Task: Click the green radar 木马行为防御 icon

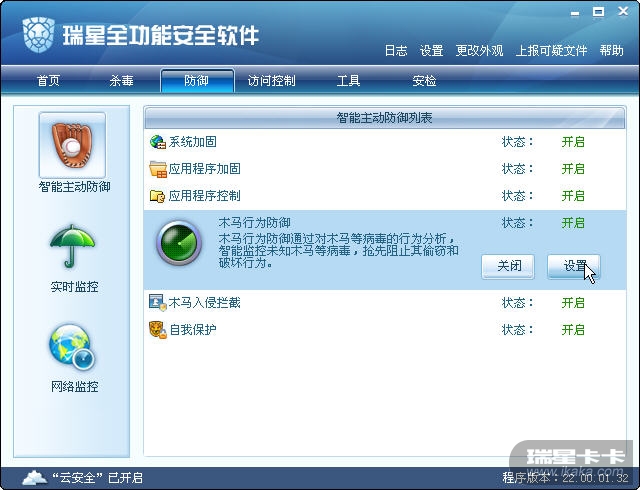Action: (x=179, y=243)
